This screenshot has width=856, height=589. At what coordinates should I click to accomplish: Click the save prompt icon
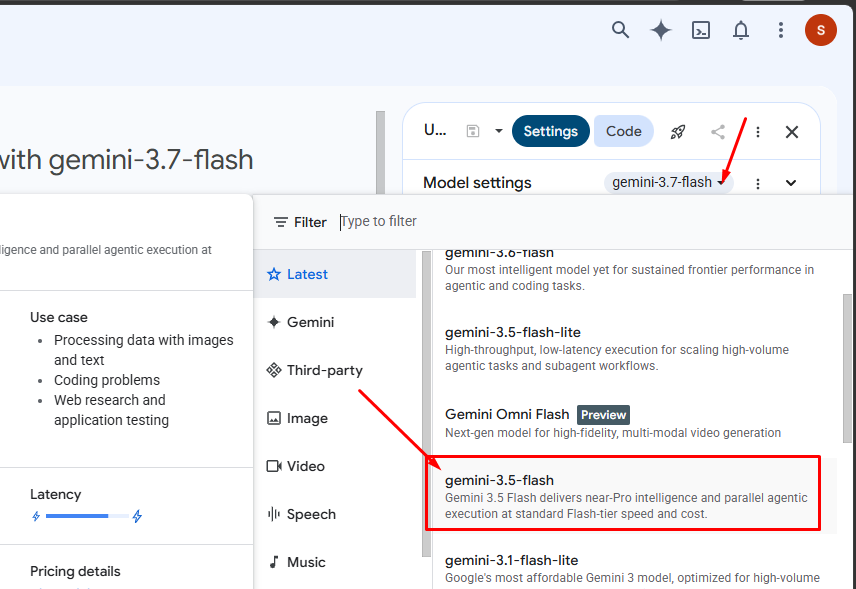click(473, 132)
